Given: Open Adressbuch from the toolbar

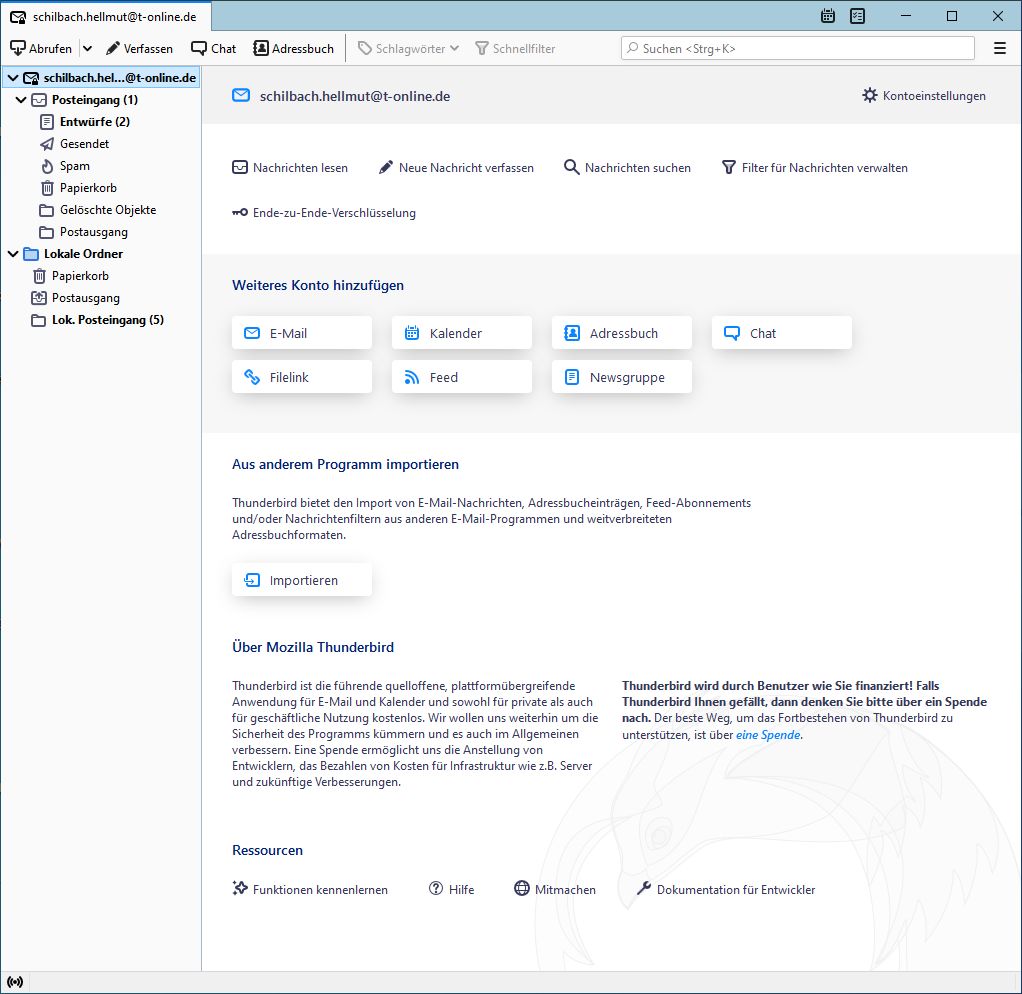Looking at the screenshot, I should click(293, 48).
